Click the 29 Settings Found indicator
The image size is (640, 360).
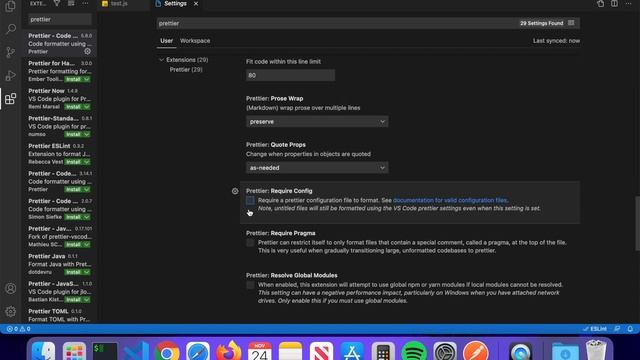click(x=542, y=23)
